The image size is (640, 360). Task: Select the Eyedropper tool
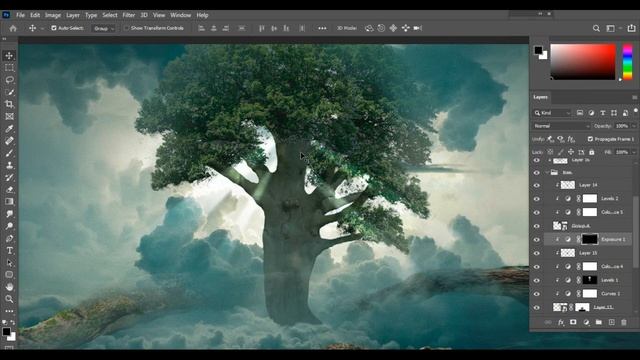[9, 129]
